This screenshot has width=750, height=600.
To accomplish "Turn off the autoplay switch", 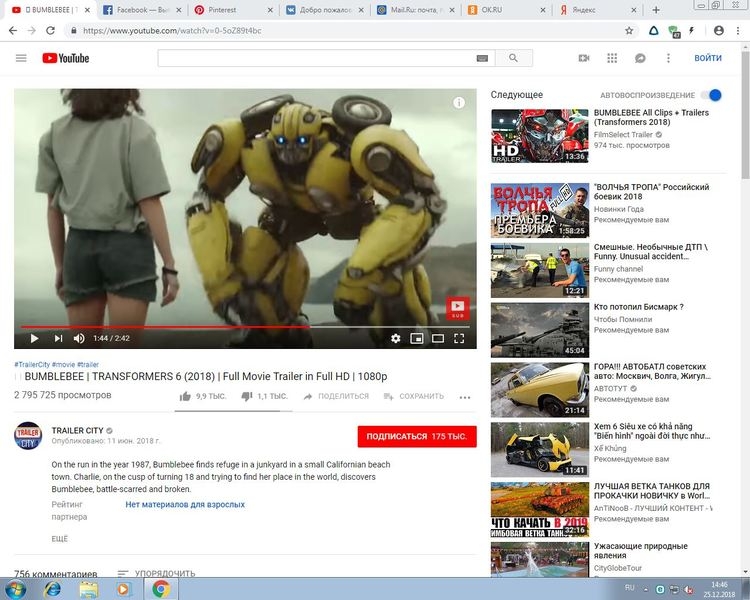I will click(x=711, y=95).
